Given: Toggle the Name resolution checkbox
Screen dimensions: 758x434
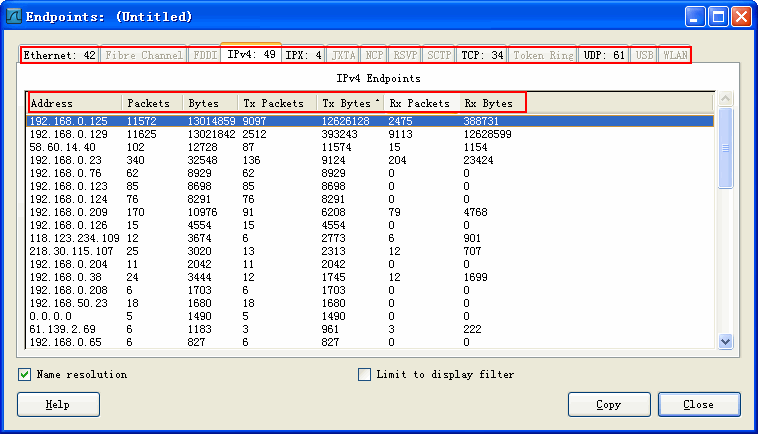Looking at the screenshot, I should [x=25, y=375].
